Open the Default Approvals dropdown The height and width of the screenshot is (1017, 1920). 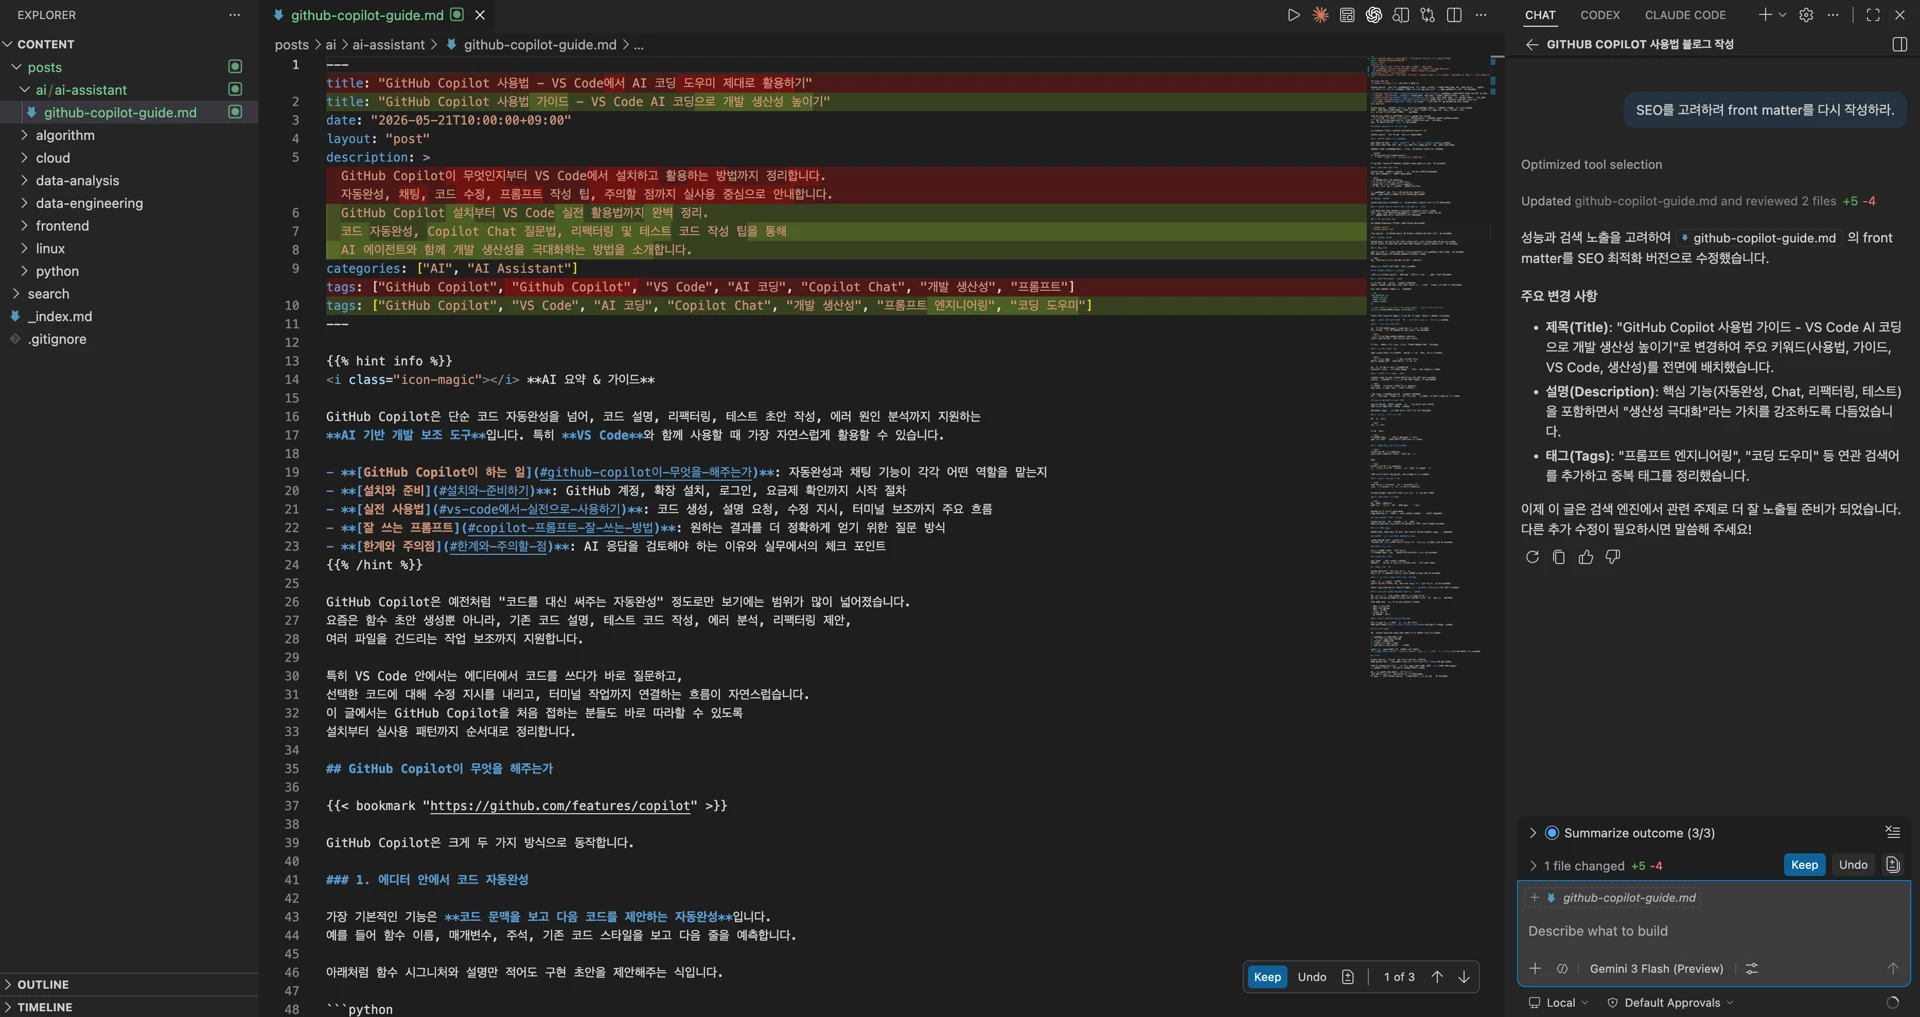tap(1670, 1003)
